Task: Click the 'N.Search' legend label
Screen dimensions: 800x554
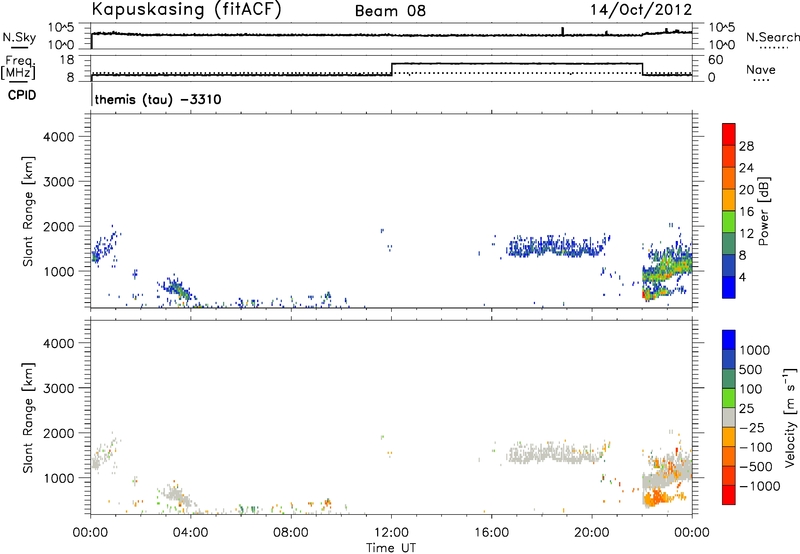Action: tap(773, 37)
